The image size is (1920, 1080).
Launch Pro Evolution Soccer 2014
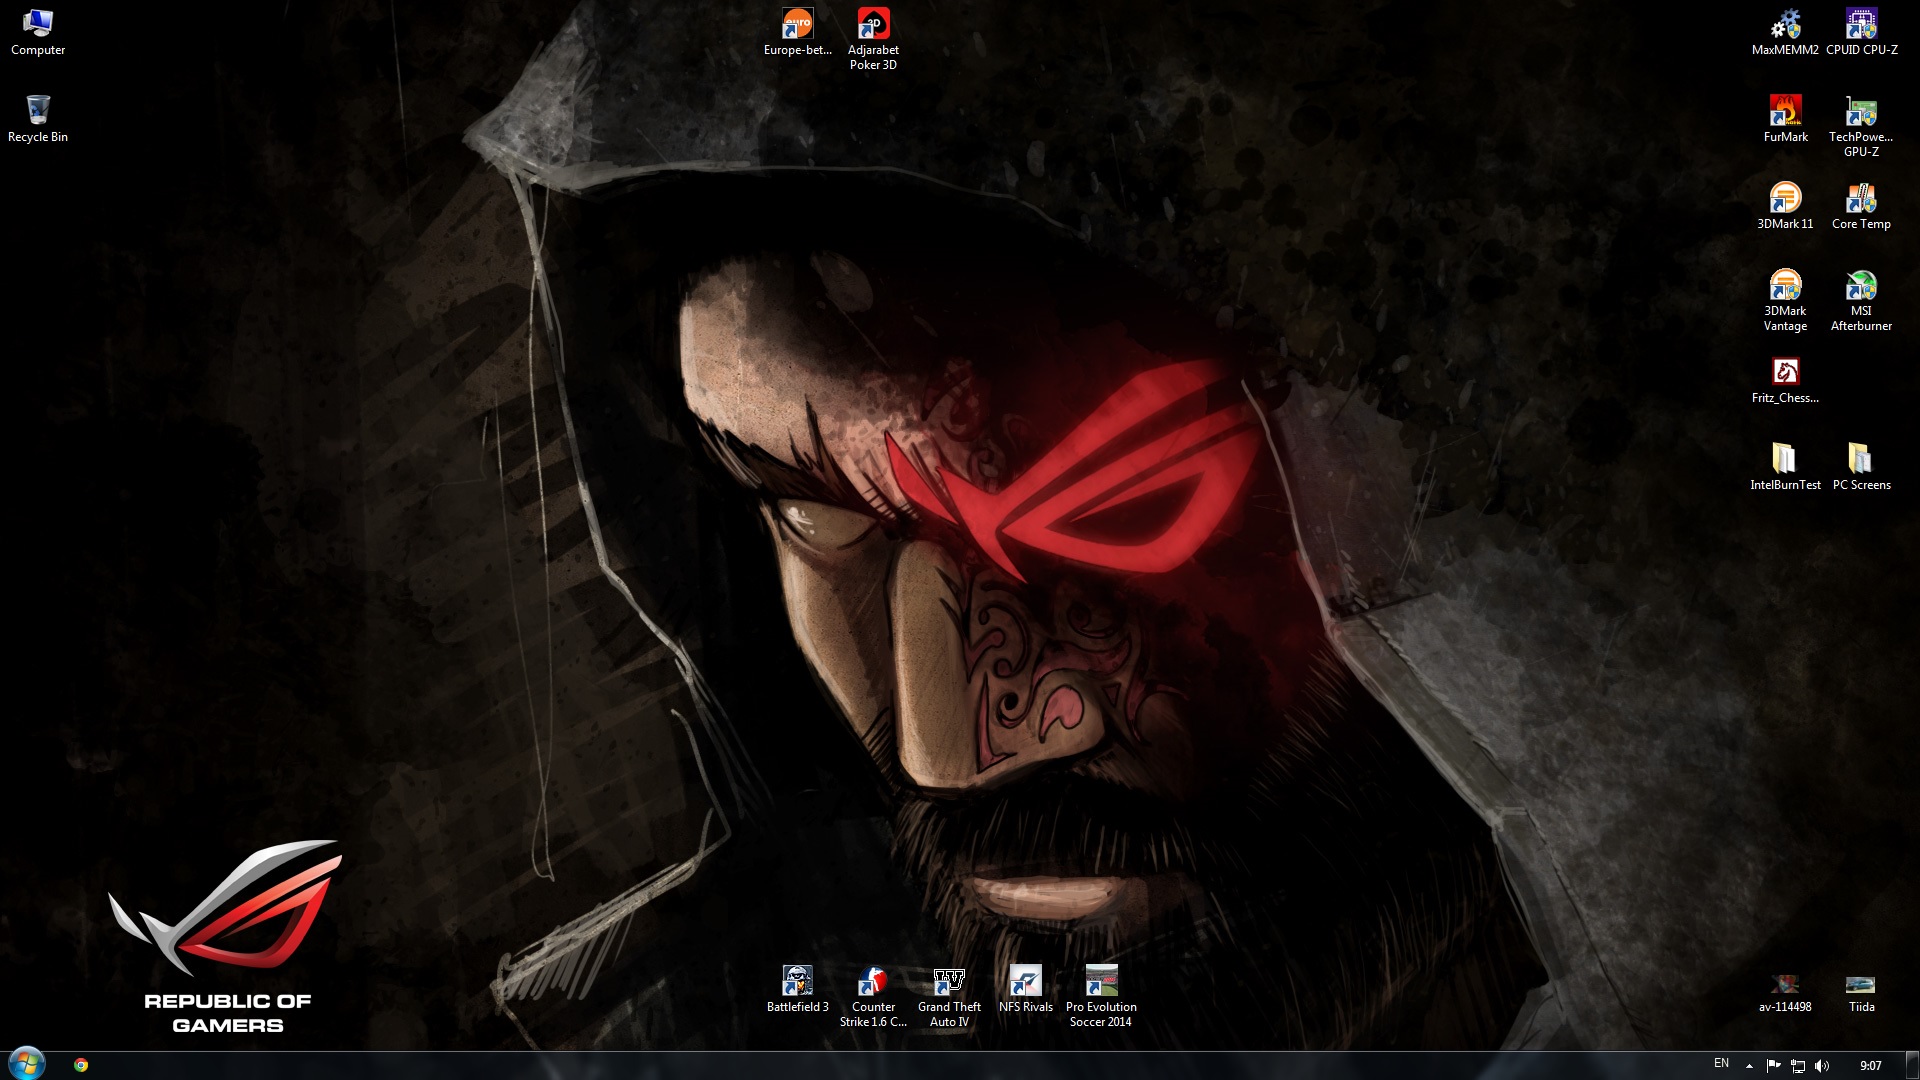tap(1101, 996)
